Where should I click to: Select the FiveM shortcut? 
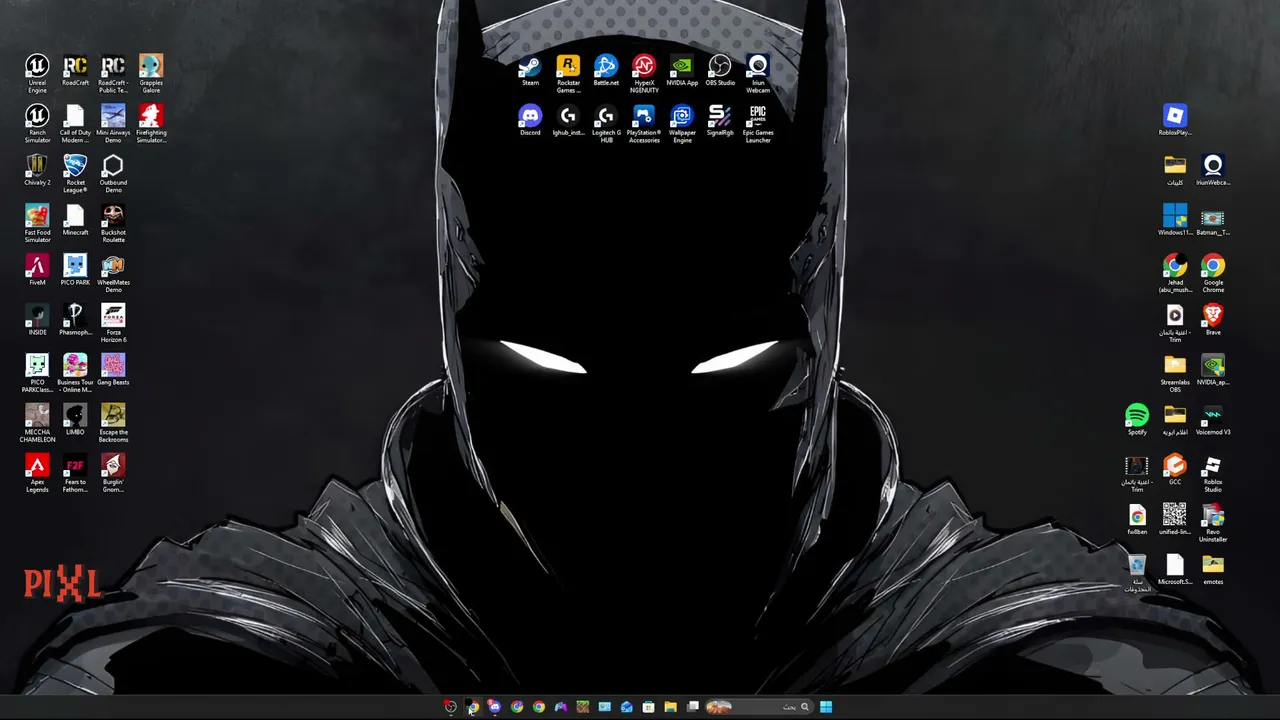click(x=37, y=271)
